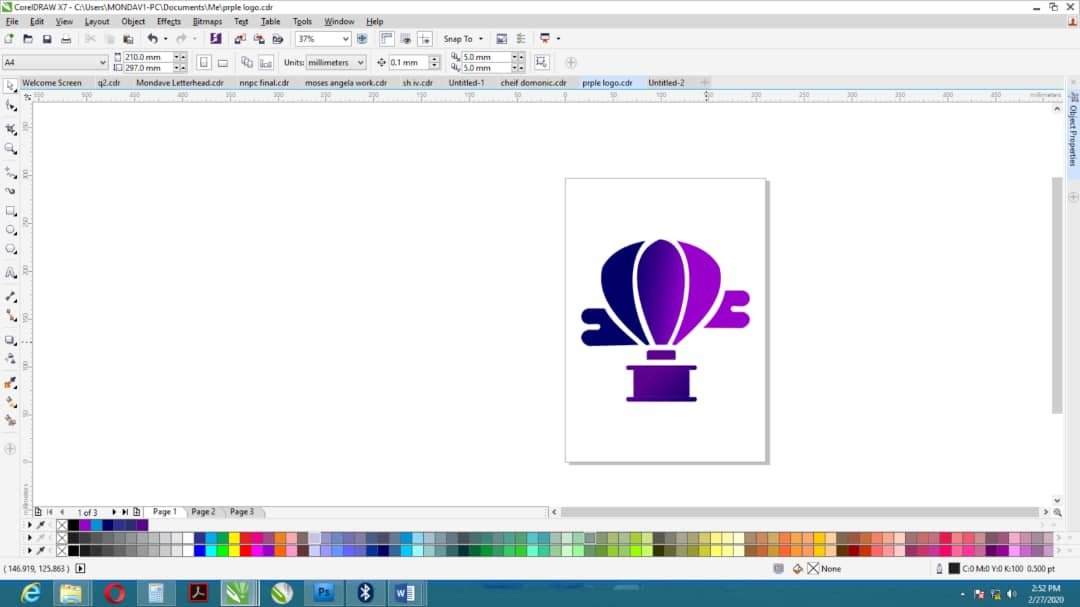Click the Publish to PDF icon
Viewport: 1080px width, 607px height.
point(278,39)
